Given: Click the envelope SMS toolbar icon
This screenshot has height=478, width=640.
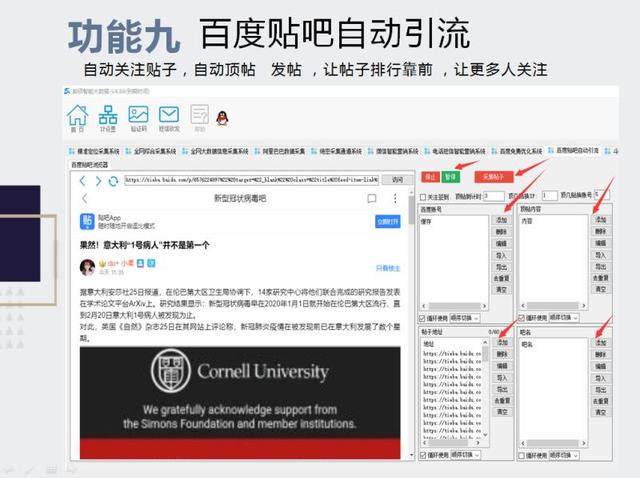Looking at the screenshot, I should click(169, 118).
